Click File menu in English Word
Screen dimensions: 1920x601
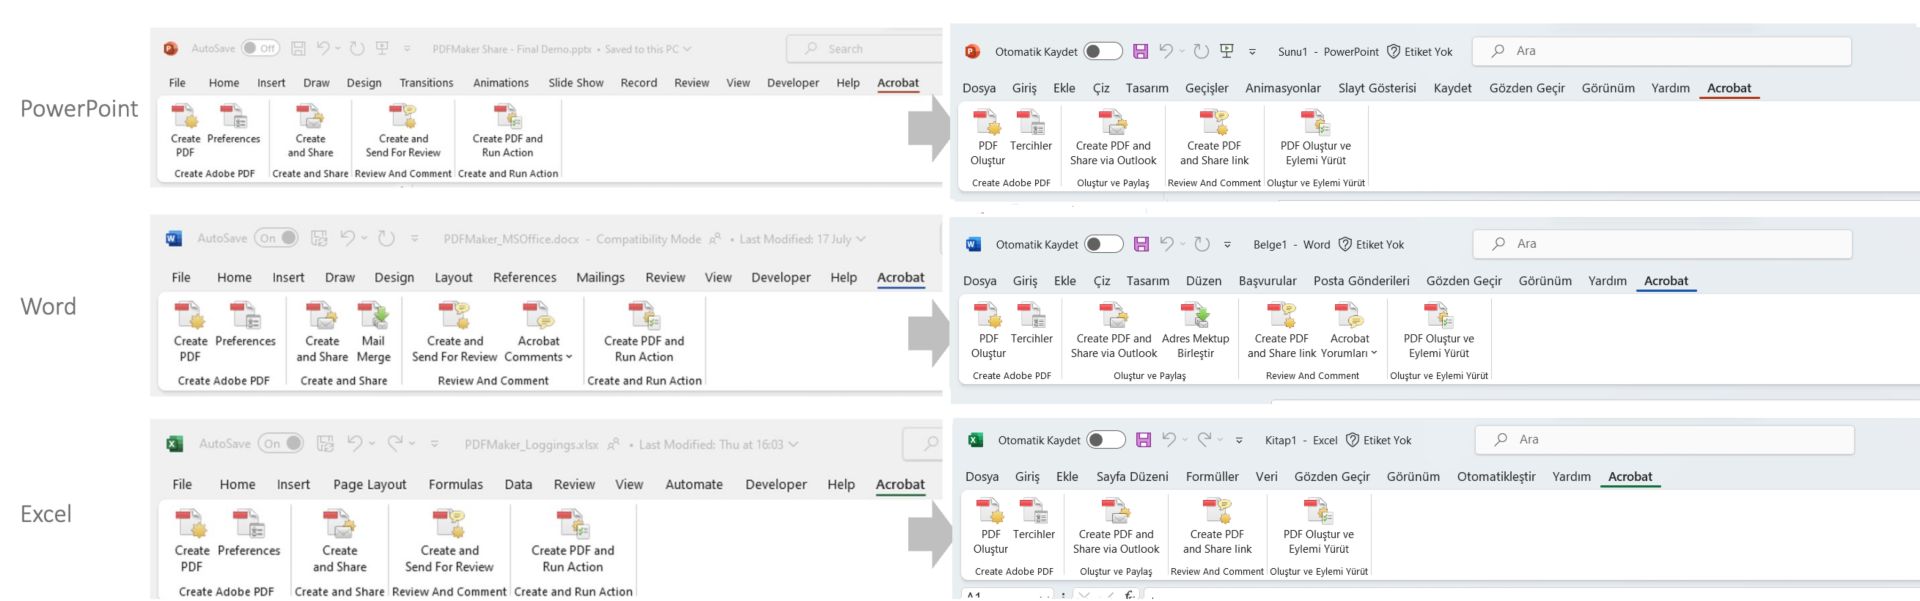[181, 277]
